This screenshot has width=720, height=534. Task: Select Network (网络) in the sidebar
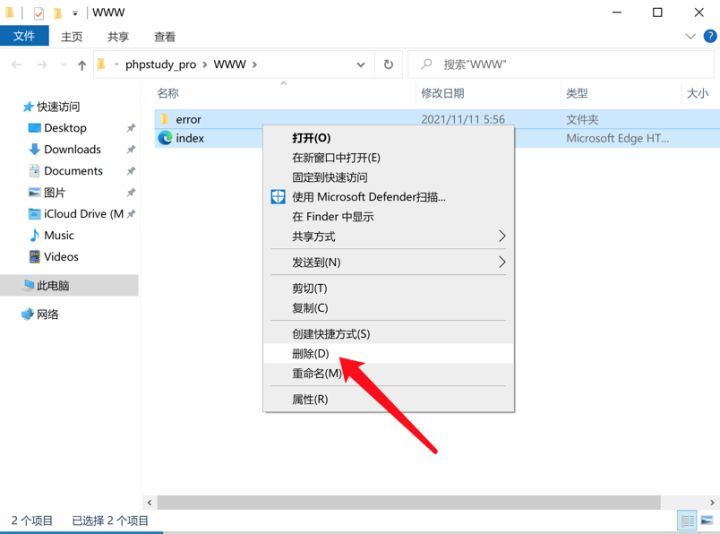pos(40,314)
